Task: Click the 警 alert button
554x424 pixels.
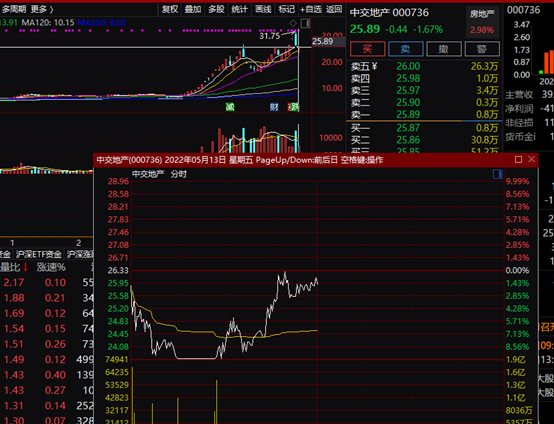Action: pyautogui.click(x=482, y=49)
